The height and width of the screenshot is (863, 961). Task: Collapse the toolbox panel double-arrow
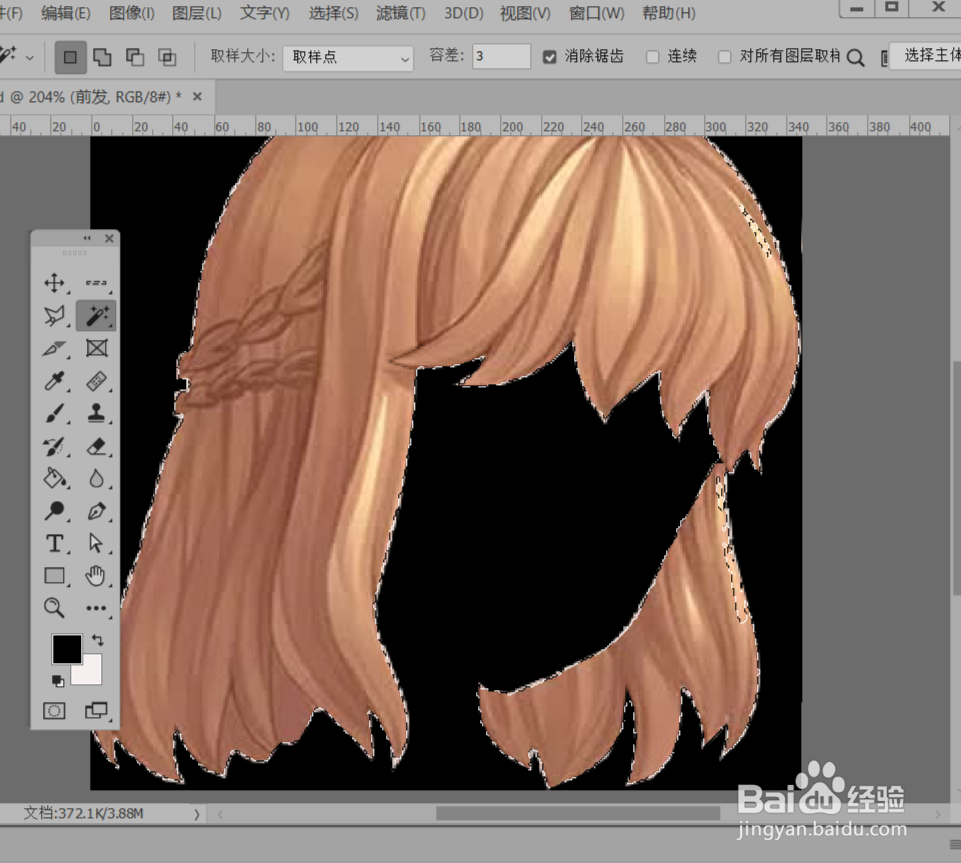pos(87,238)
